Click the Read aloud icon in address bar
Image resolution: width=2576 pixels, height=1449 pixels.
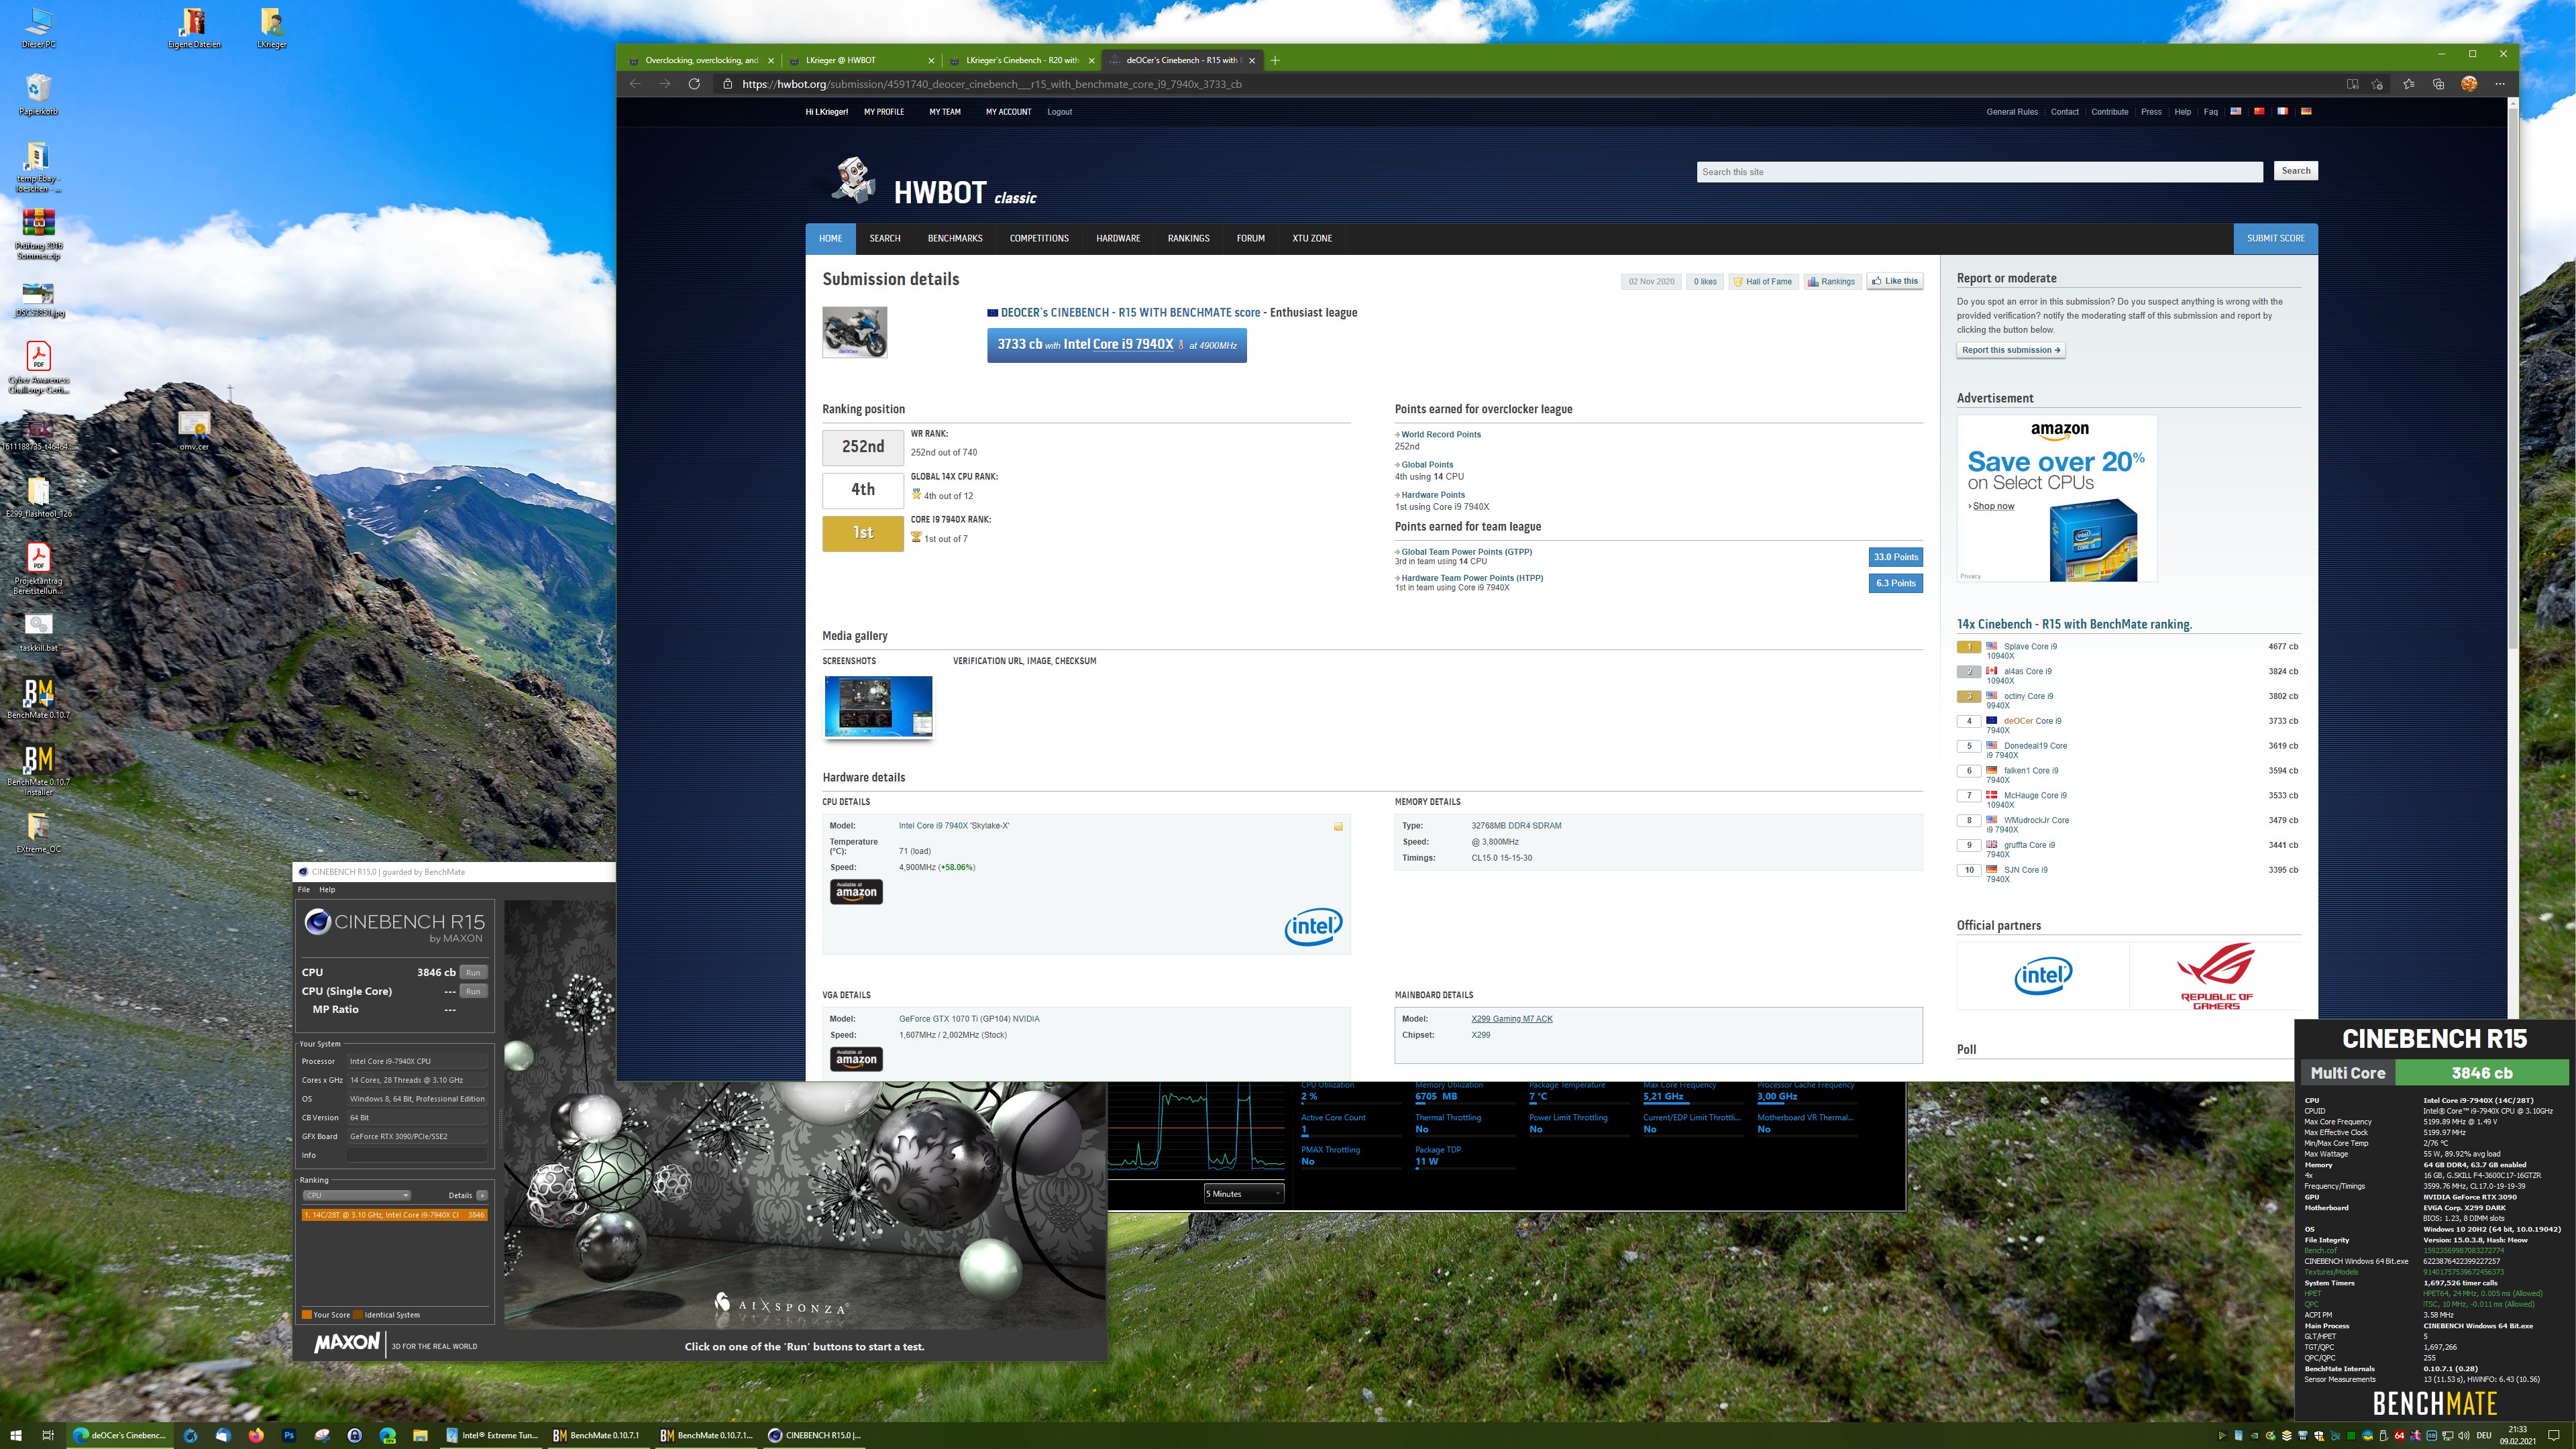2352,84
